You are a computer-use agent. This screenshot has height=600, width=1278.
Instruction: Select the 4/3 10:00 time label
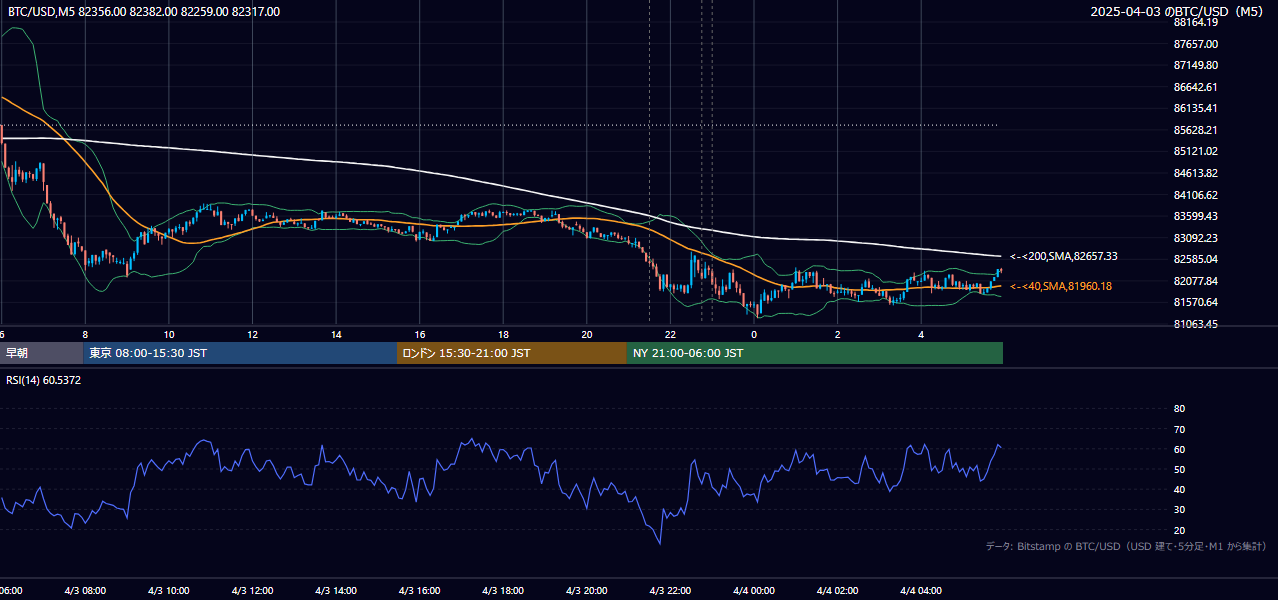pos(168,591)
